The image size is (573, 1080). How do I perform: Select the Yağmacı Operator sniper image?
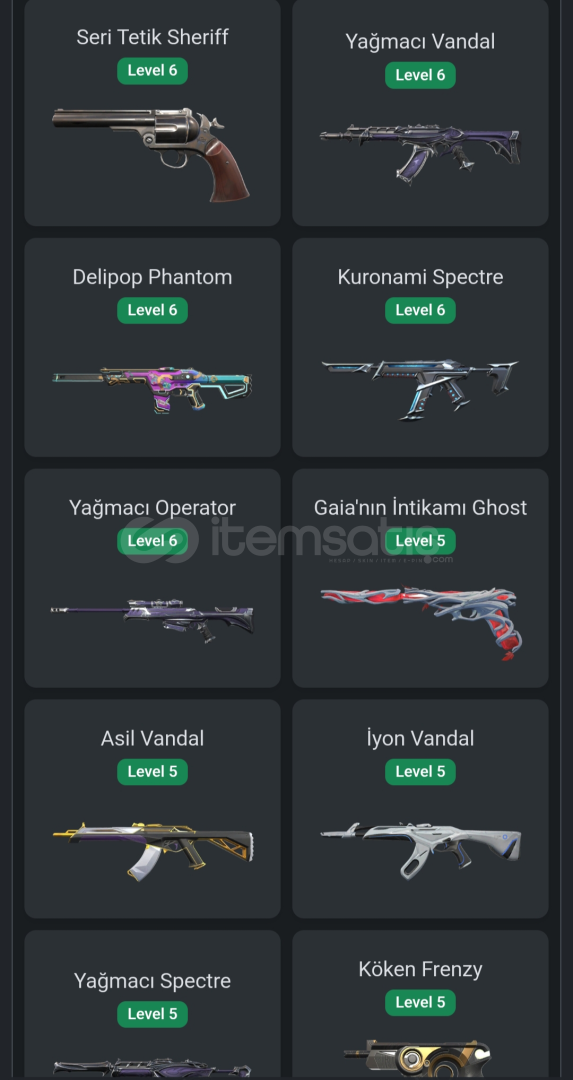tap(152, 619)
